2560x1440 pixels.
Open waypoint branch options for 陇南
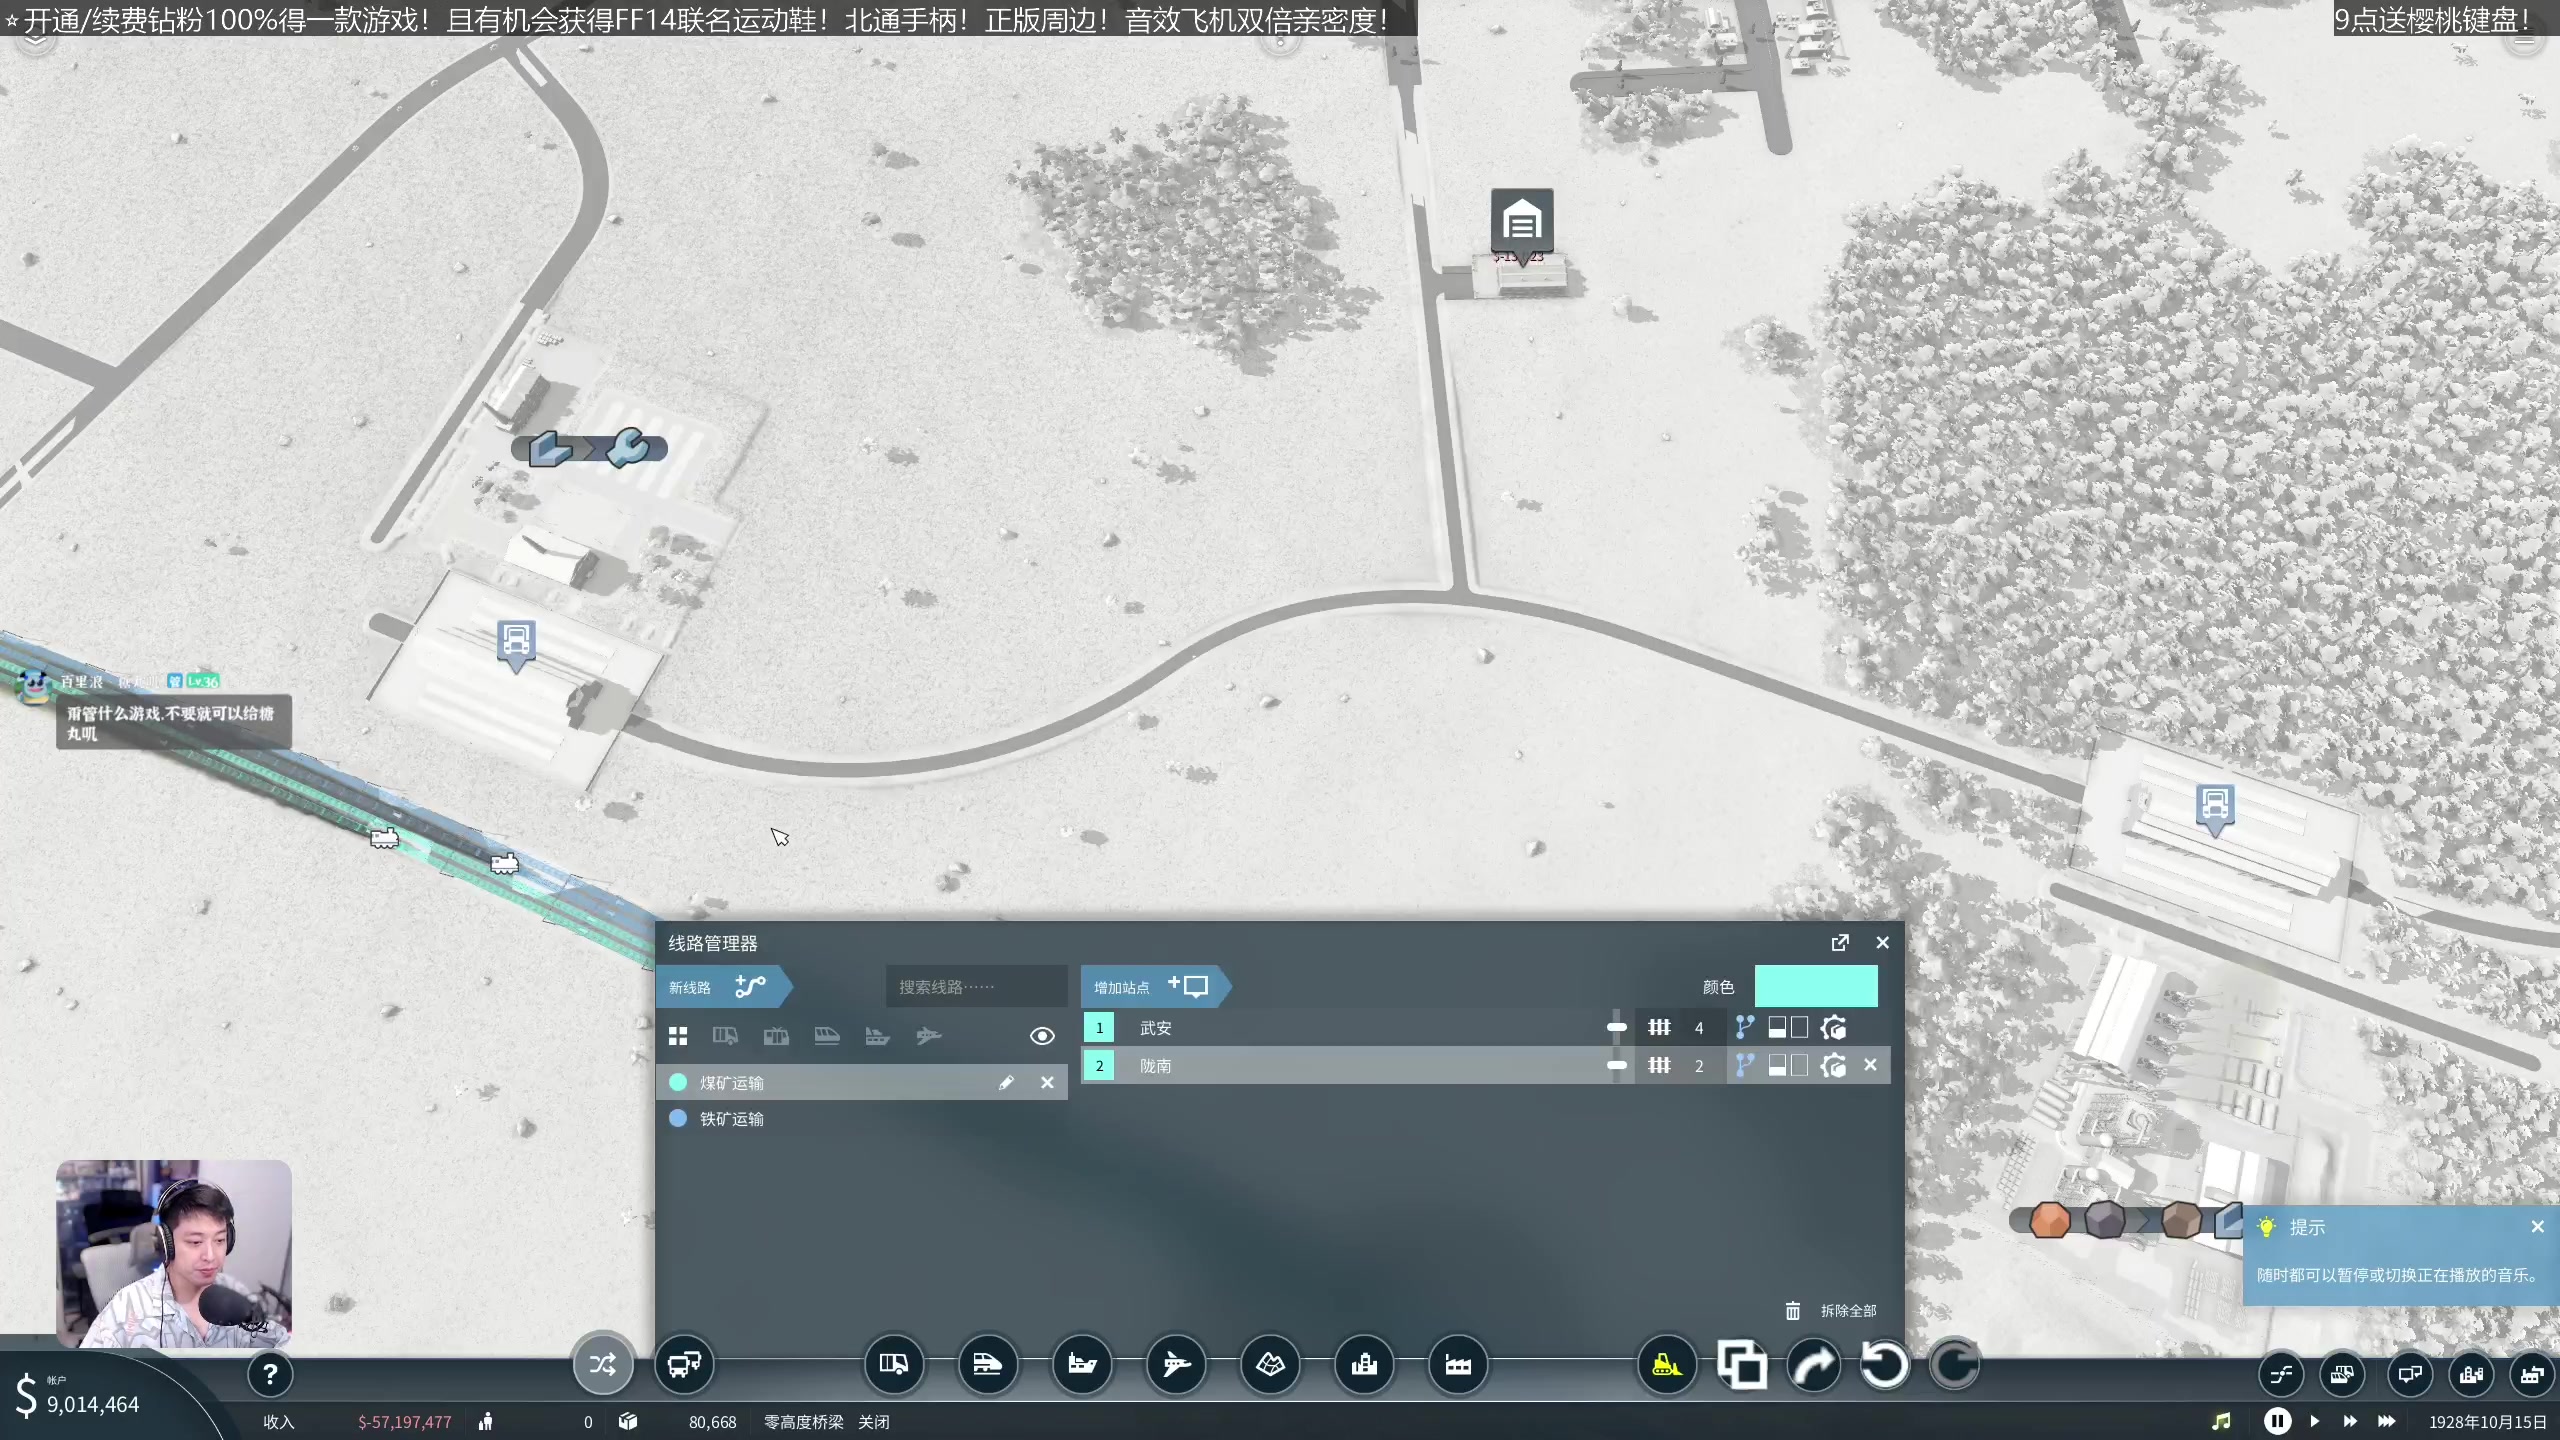click(1745, 1065)
